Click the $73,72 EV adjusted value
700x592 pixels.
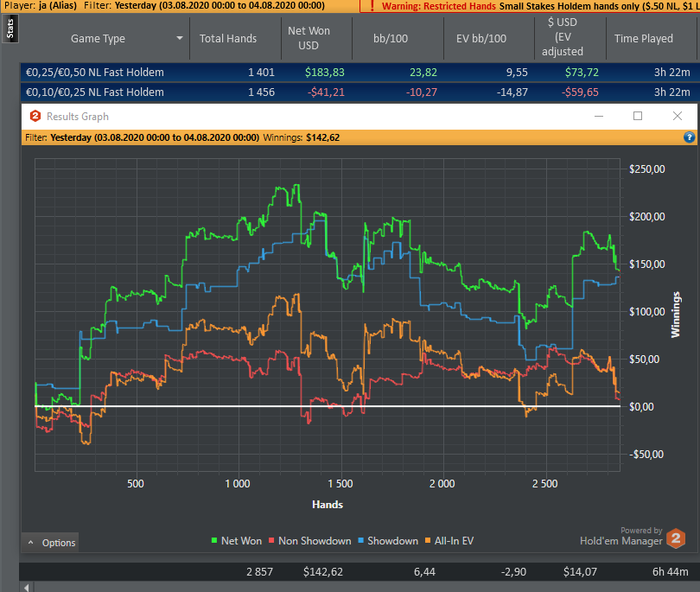coord(582,72)
